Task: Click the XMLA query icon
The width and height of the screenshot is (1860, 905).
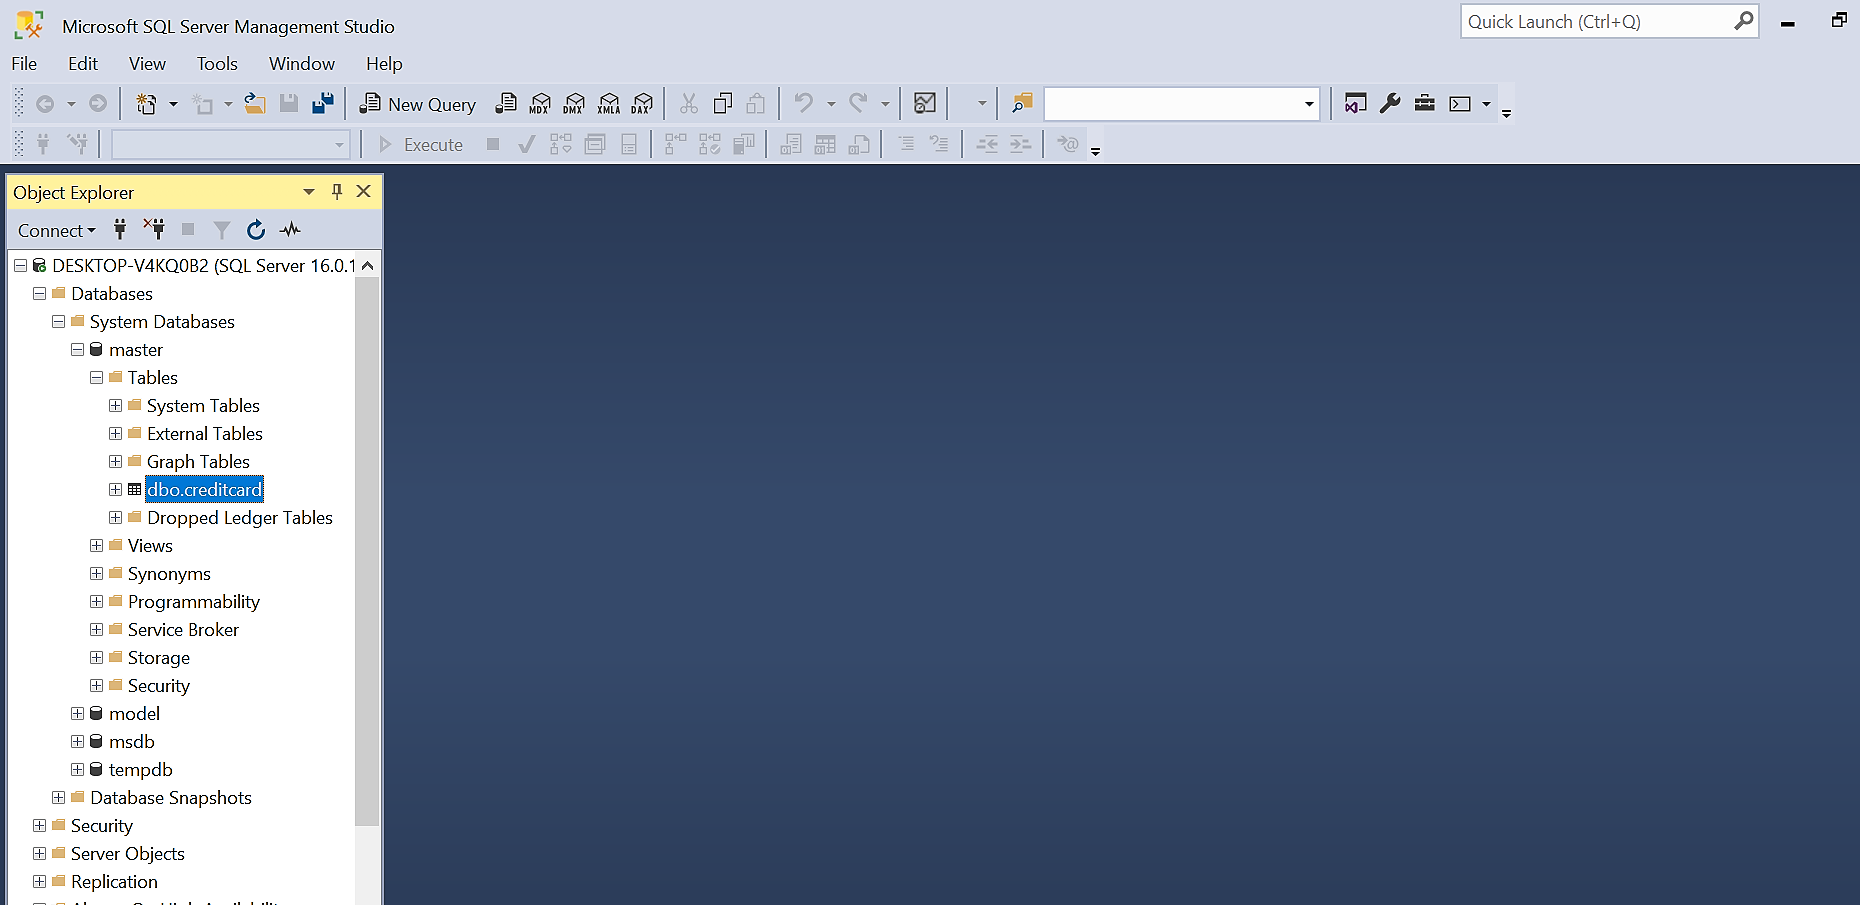Action: pyautogui.click(x=608, y=104)
